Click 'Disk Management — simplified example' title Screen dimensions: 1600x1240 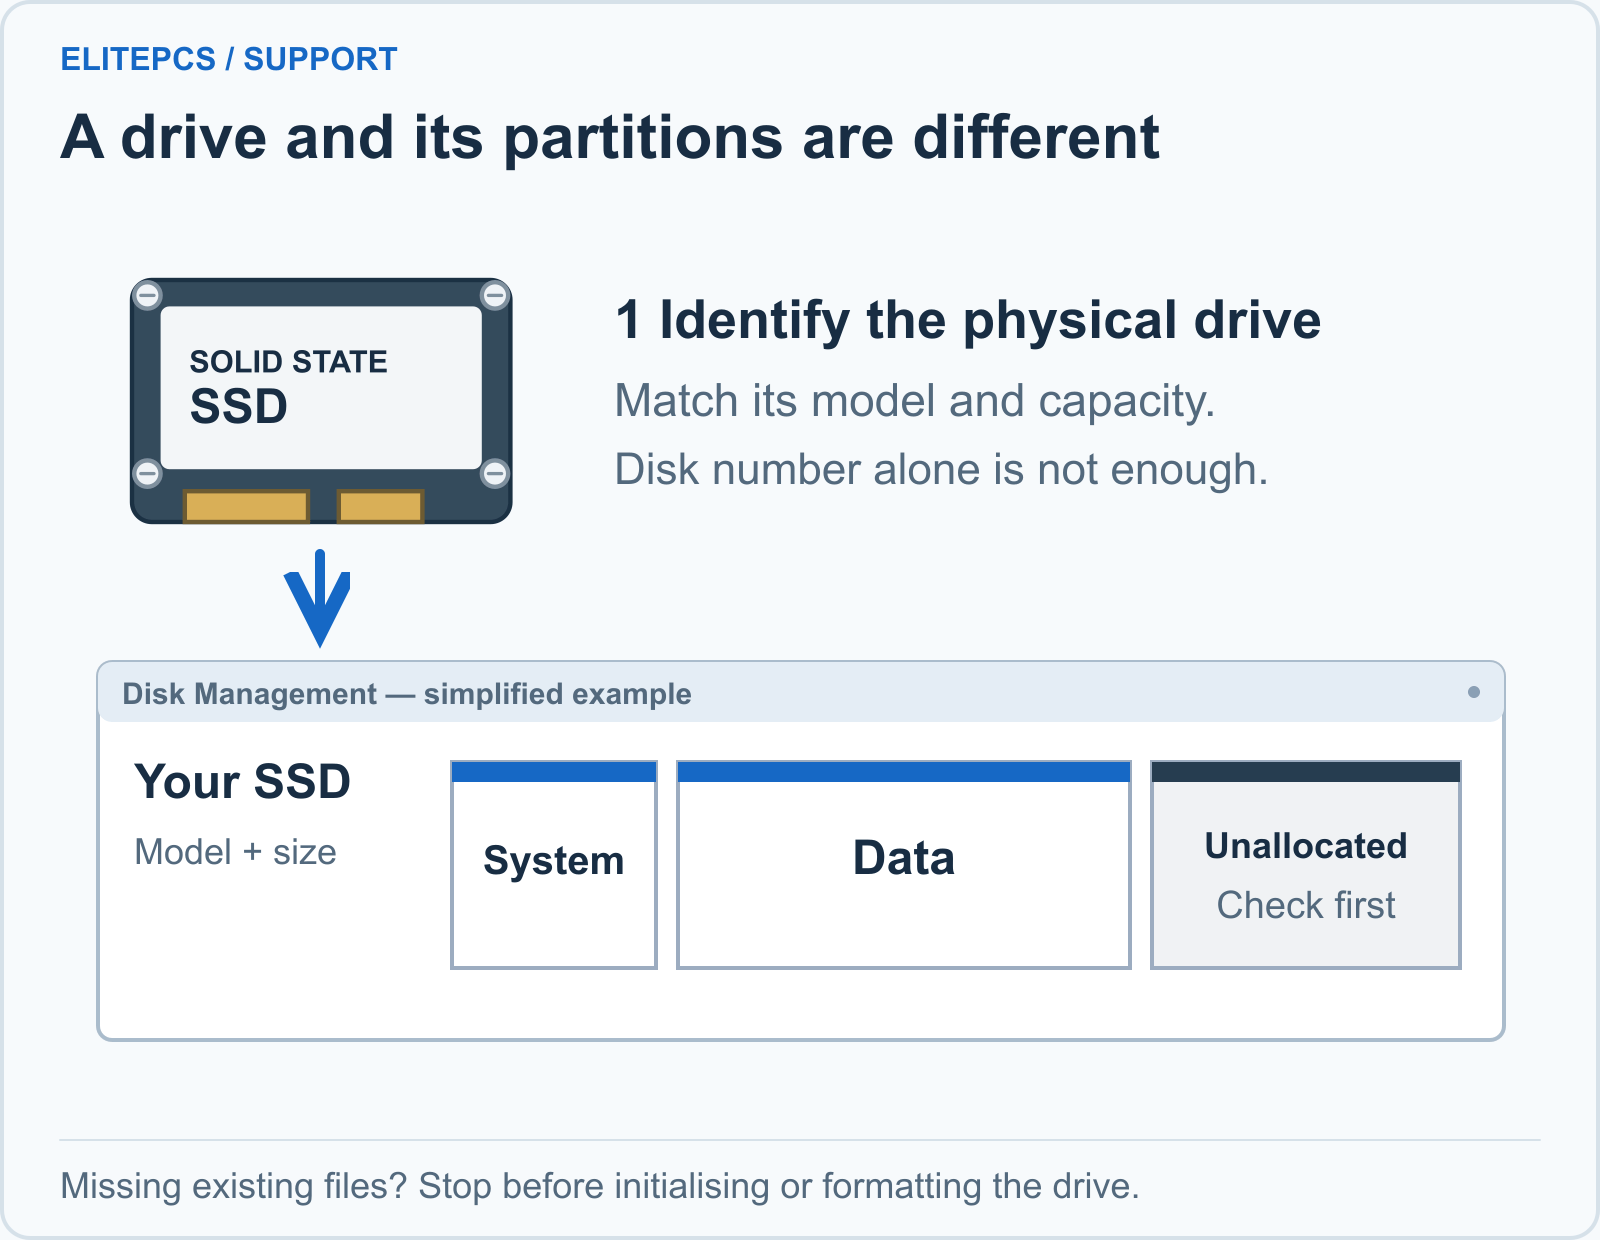click(x=407, y=693)
